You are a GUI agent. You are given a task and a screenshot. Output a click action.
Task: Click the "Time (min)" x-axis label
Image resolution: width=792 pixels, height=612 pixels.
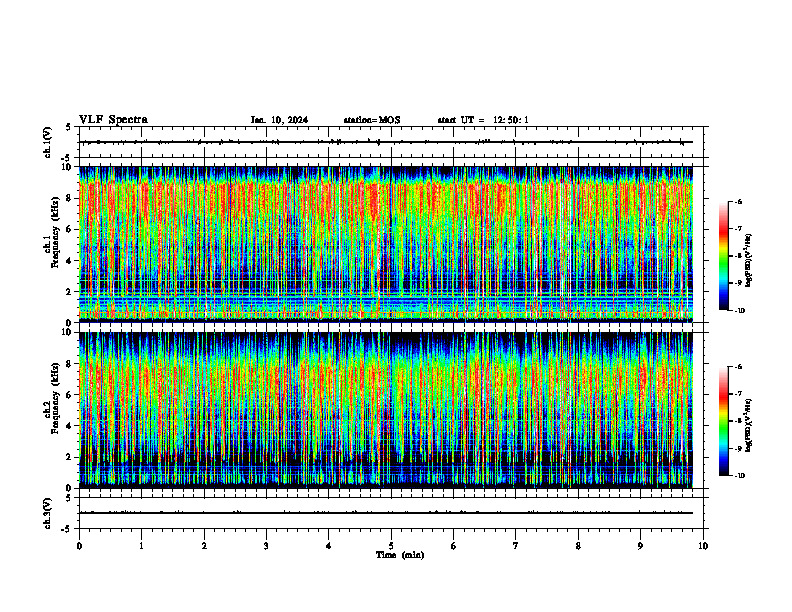pyautogui.click(x=400, y=555)
